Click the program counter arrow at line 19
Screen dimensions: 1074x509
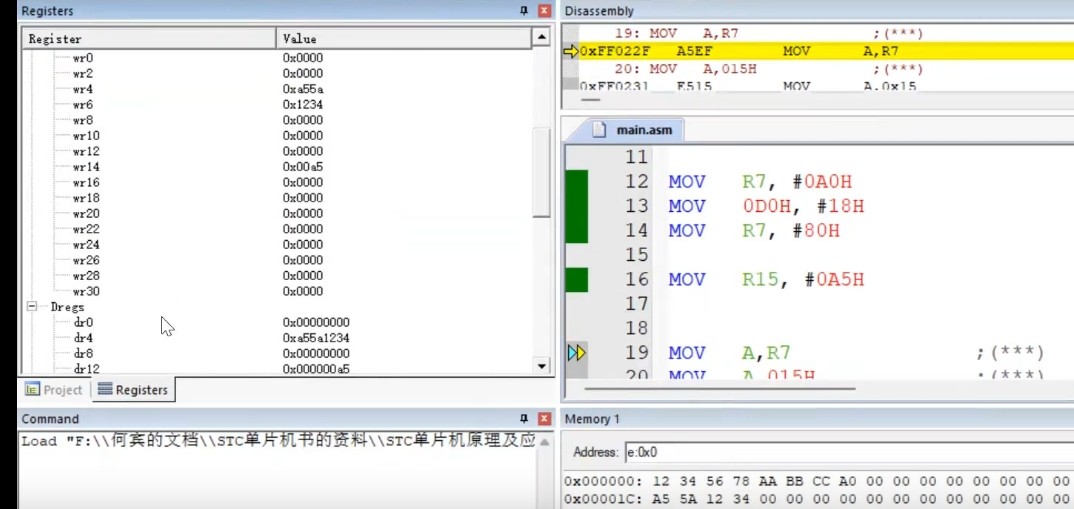tap(576, 353)
